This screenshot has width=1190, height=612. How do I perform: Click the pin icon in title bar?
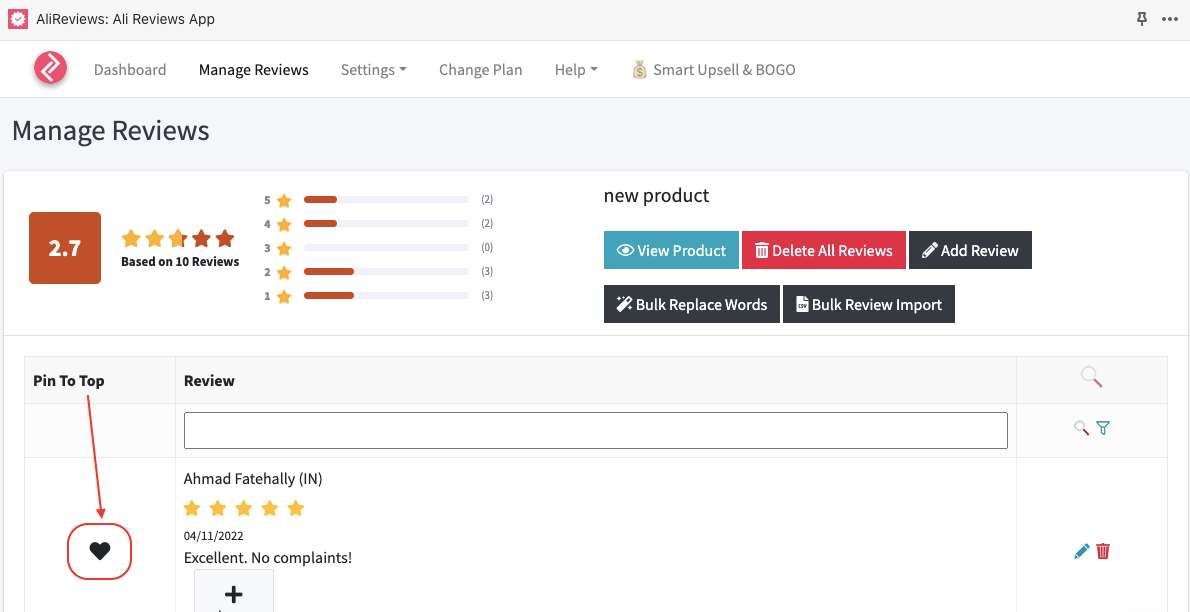coord(1142,19)
